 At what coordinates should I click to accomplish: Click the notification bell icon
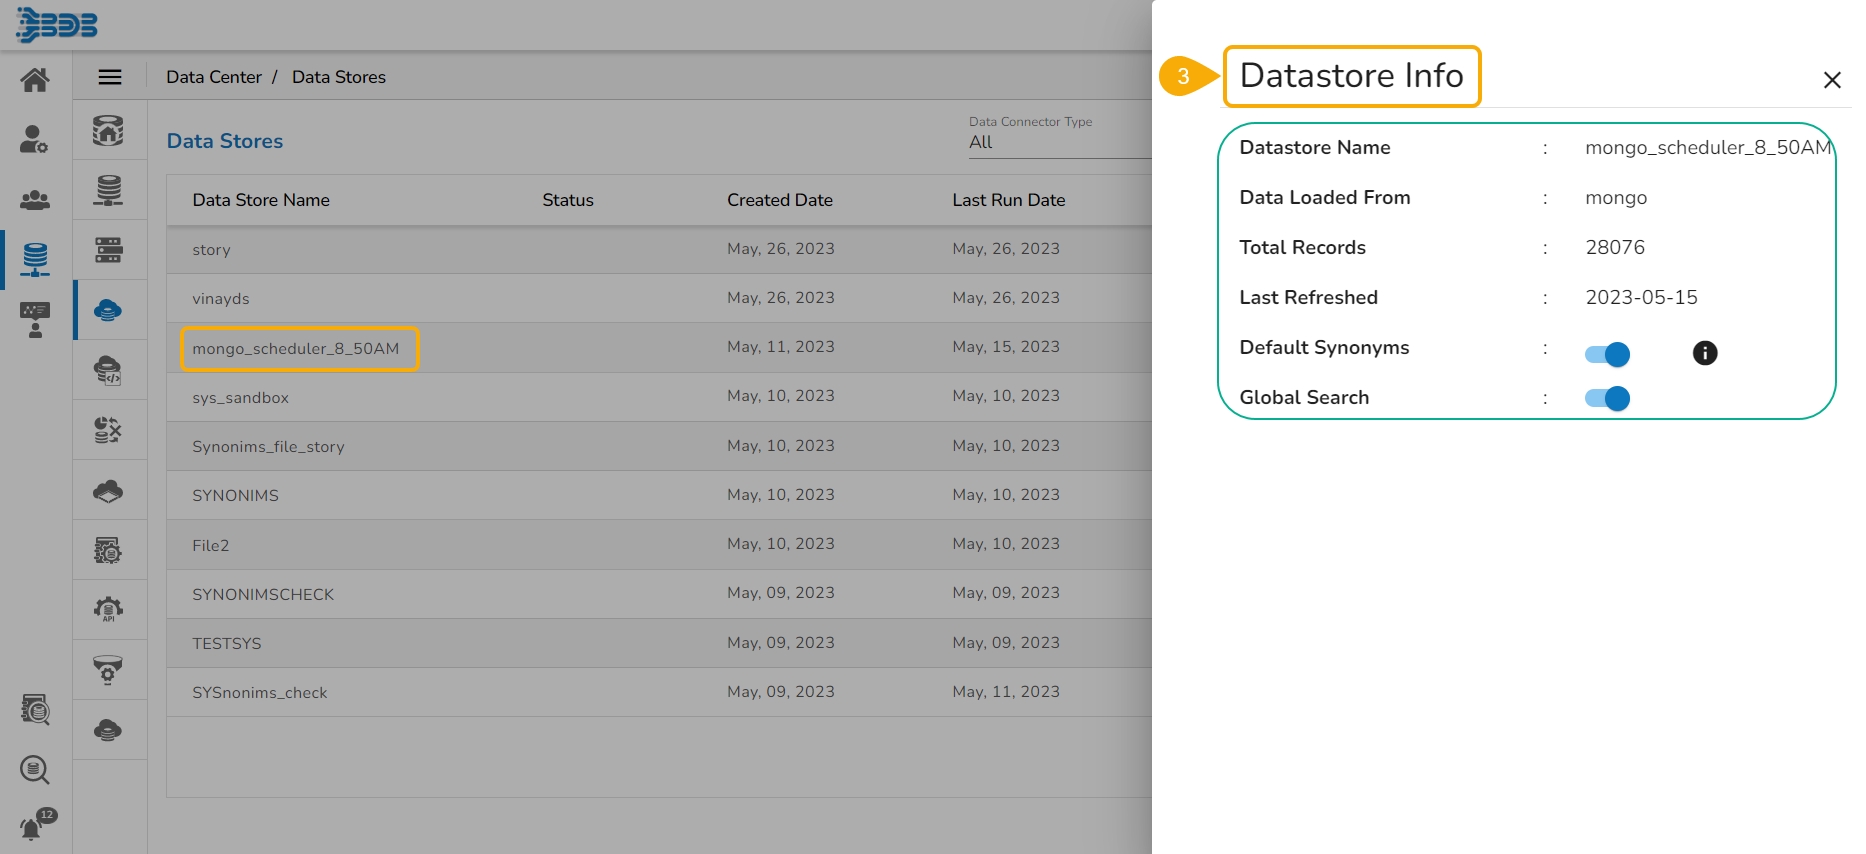click(x=33, y=827)
